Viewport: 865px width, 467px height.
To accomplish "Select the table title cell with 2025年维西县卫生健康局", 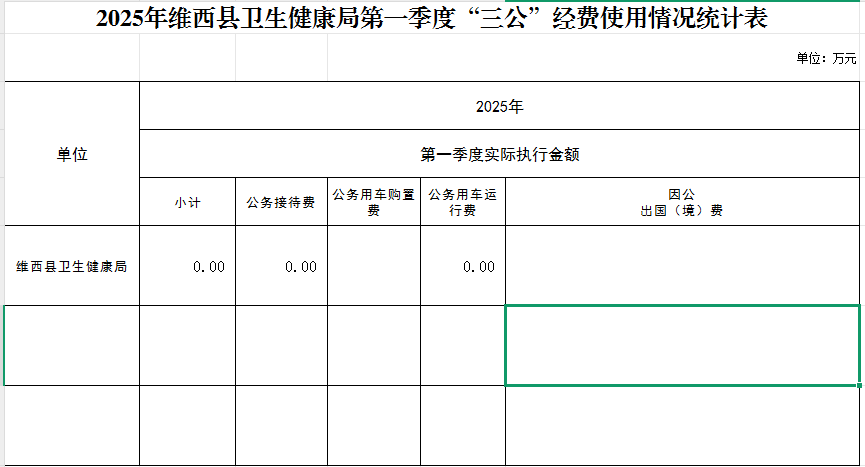I will pyautogui.click(x=432, y=19).
